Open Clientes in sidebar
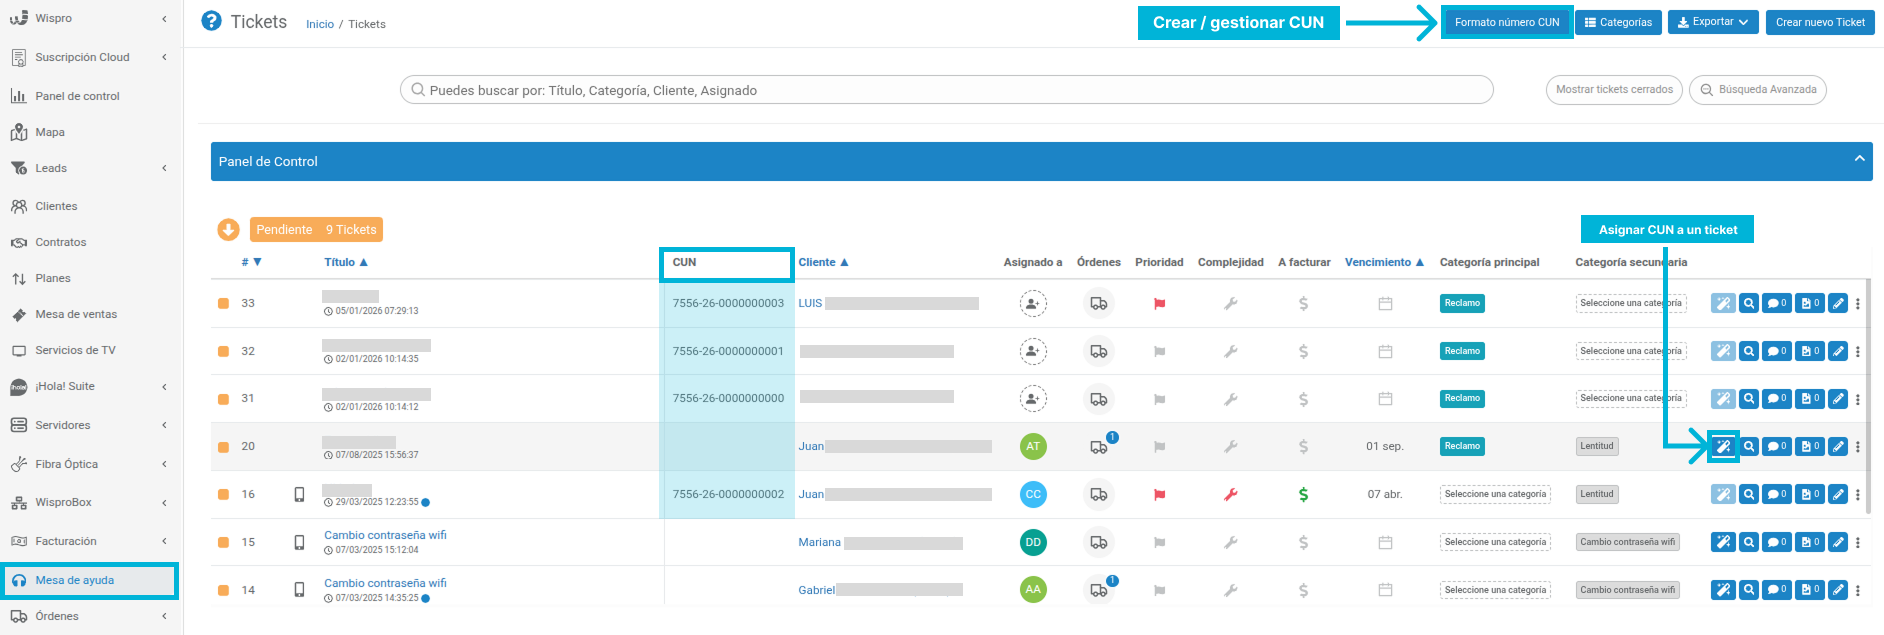The width and height of the screenshot is (1884, 635). (56, 206)
